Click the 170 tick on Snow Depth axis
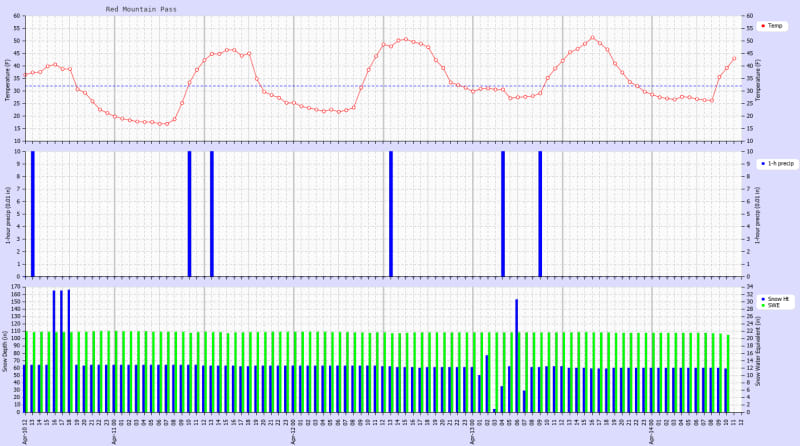The height and width of the screenshot is (446, 800). click(x=18, y=287)
